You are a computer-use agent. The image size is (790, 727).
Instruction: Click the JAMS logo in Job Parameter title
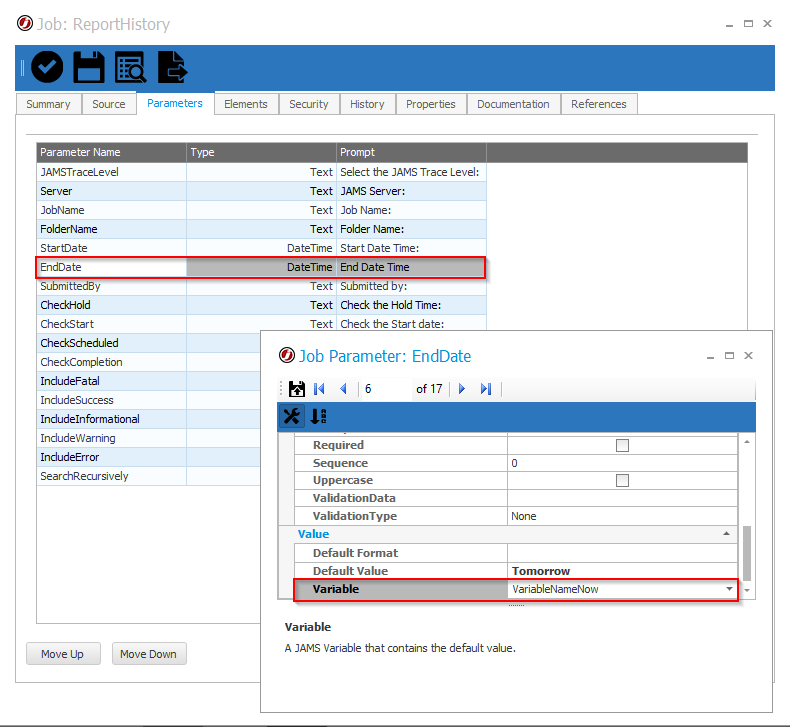(287, 355)
